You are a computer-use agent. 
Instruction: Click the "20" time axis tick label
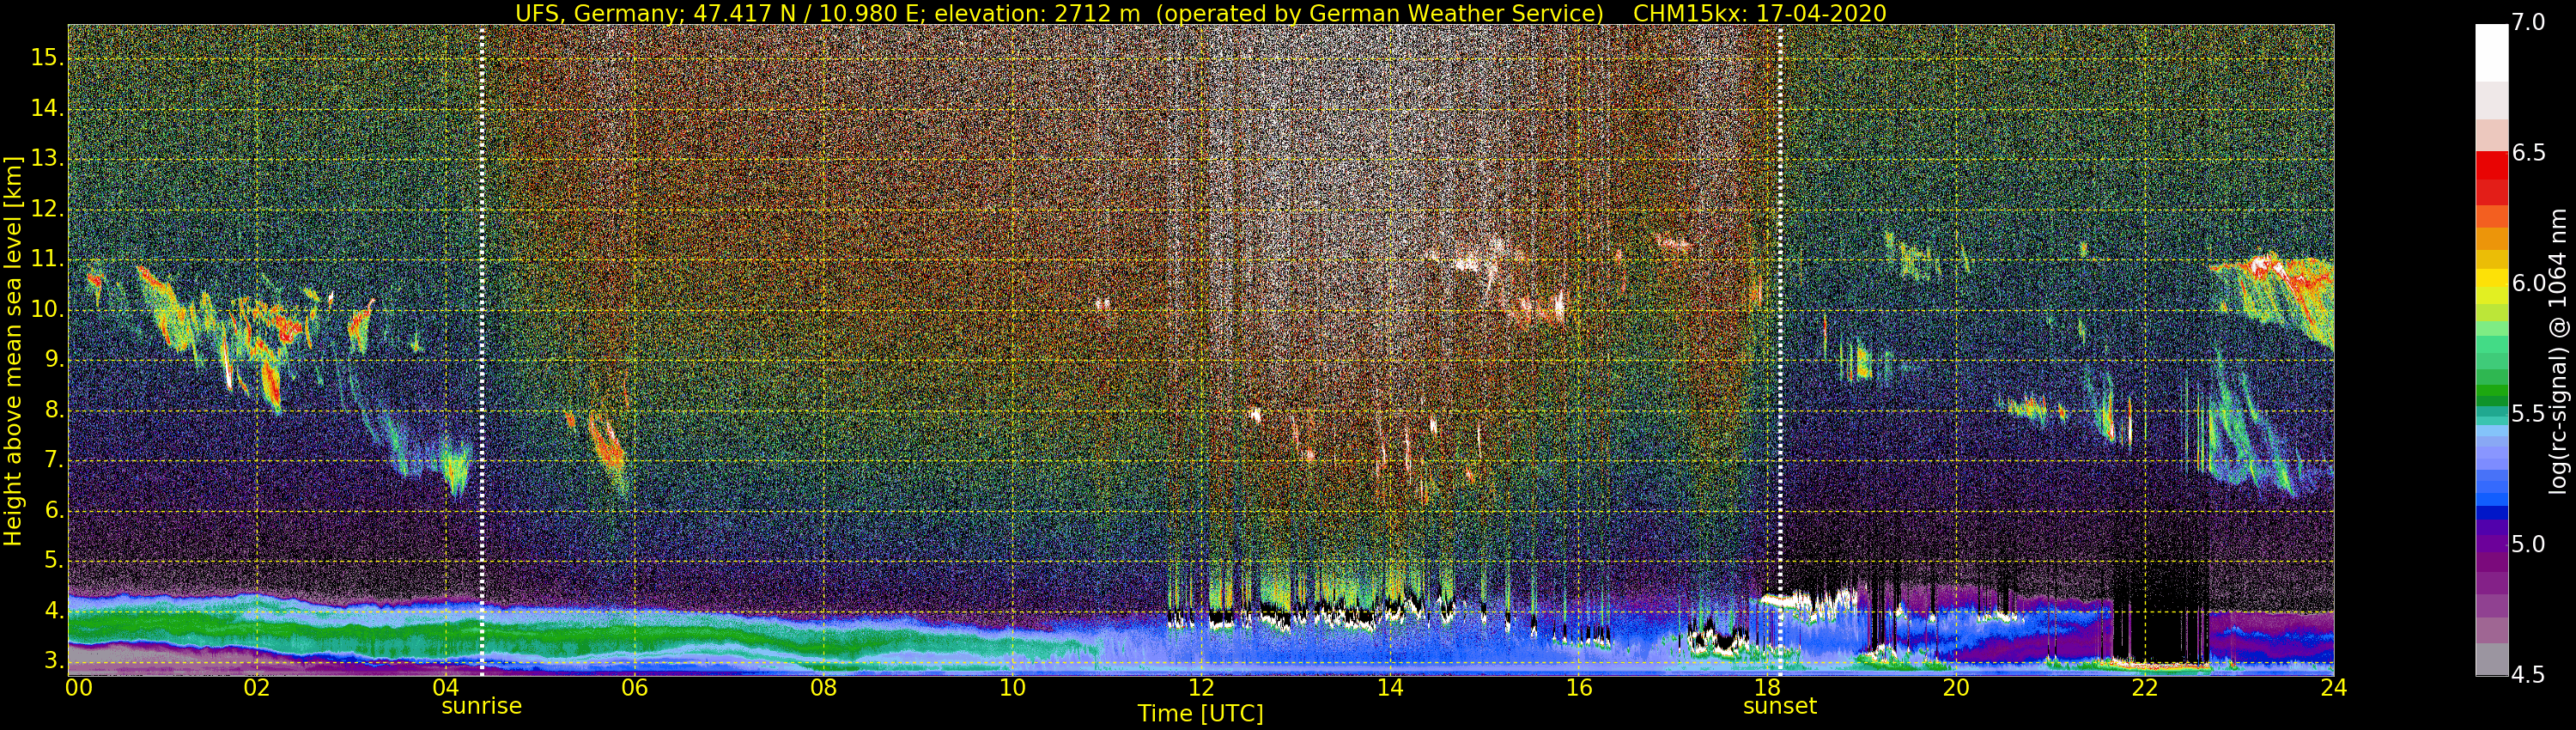tap(1956, 688)
